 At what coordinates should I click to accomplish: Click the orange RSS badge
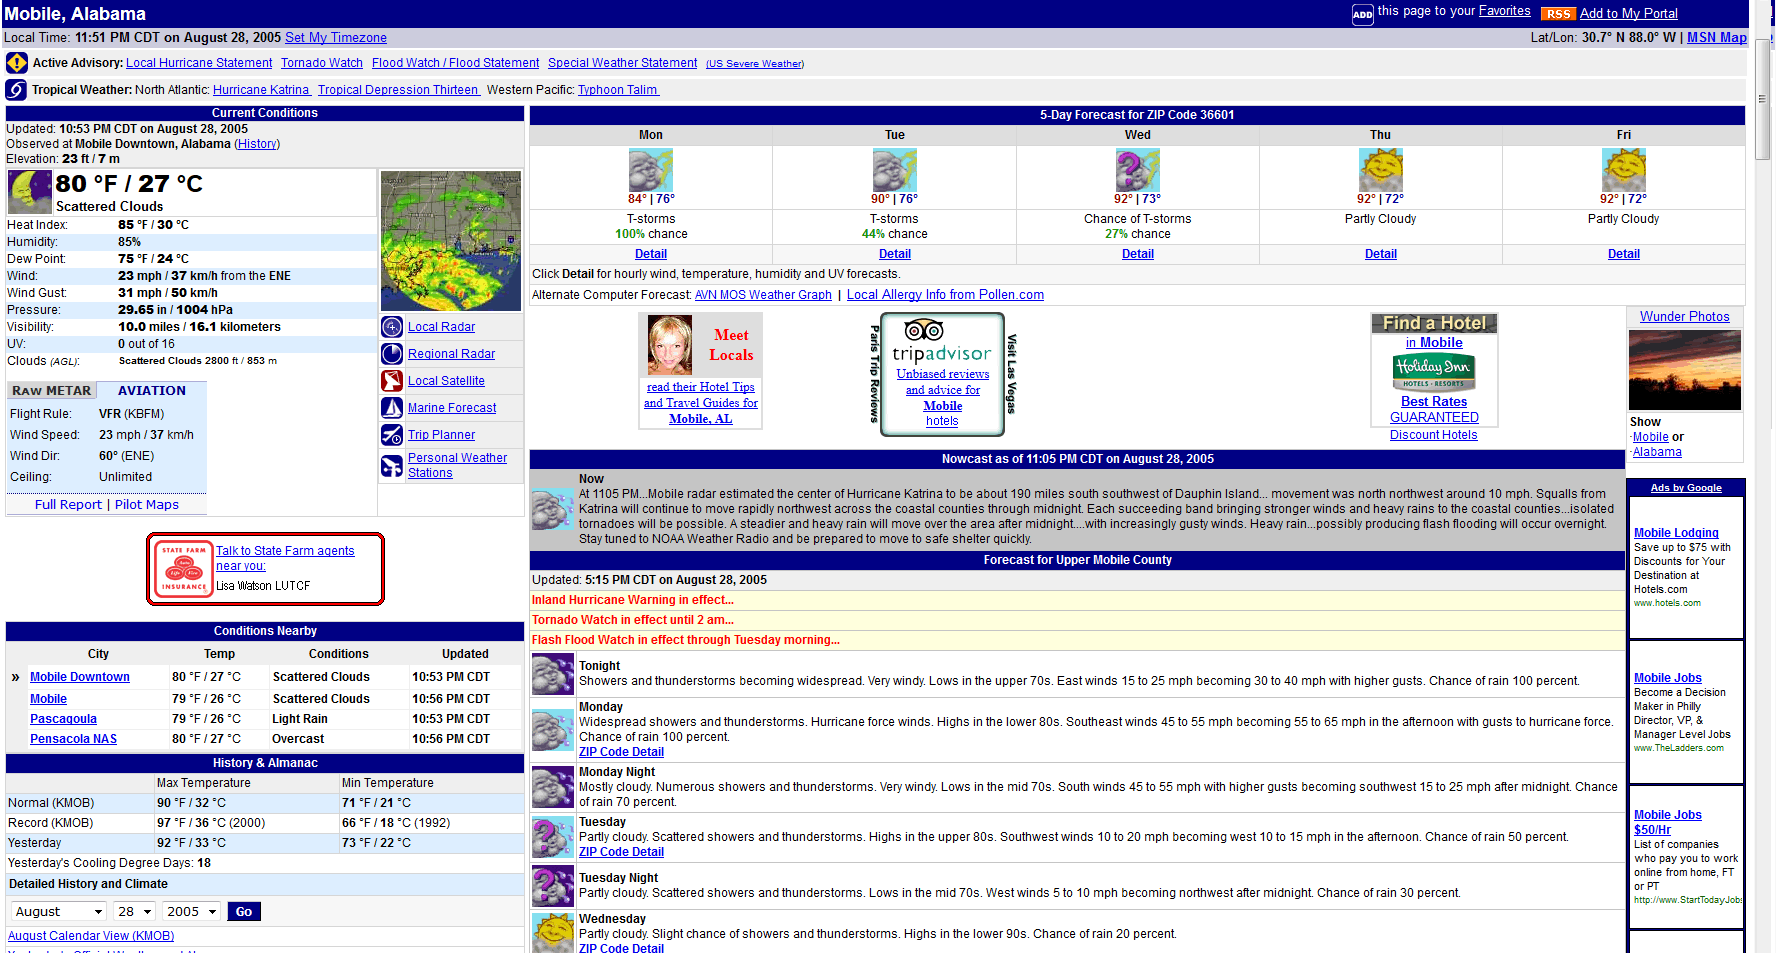coord(1558,14)
